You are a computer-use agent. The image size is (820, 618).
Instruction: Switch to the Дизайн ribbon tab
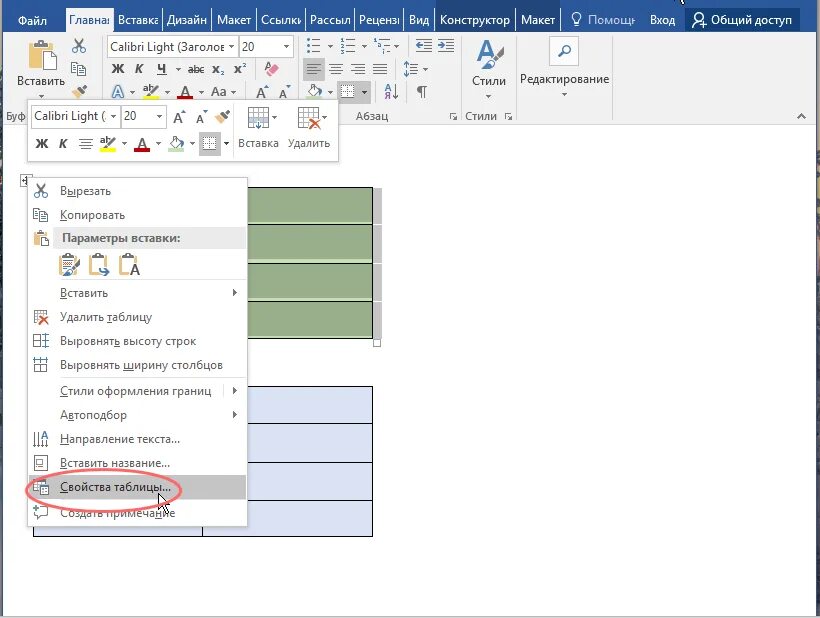pyautogui.click(x=187, y=20)
